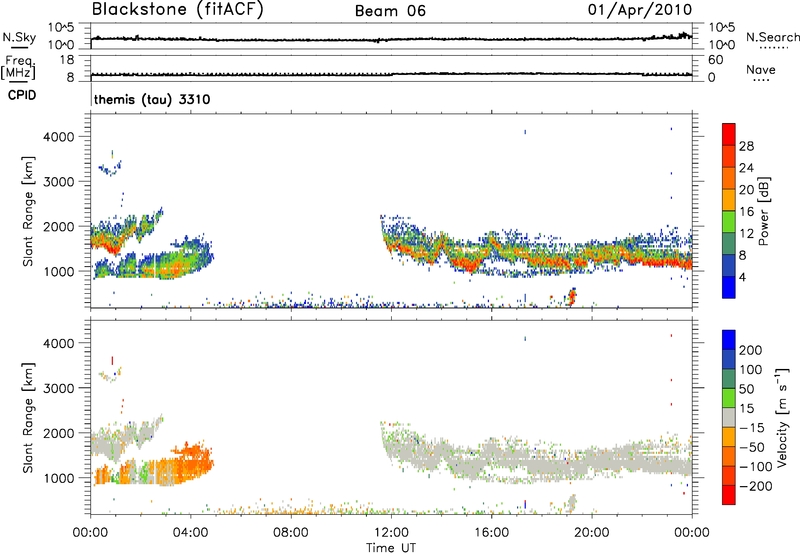Click the "200" tick on the Velocity scale

tap(751, 350)
